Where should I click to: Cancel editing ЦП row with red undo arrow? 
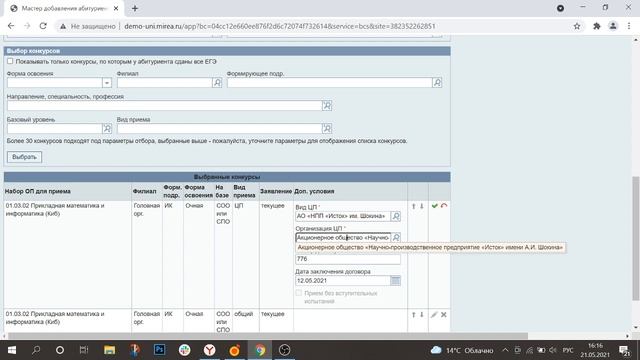[x=444, y=206]
